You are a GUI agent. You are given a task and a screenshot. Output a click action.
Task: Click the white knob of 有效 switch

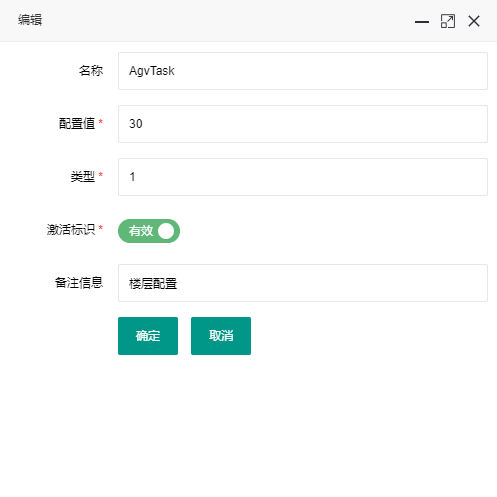pyautogui.click(x=166, y=231)
